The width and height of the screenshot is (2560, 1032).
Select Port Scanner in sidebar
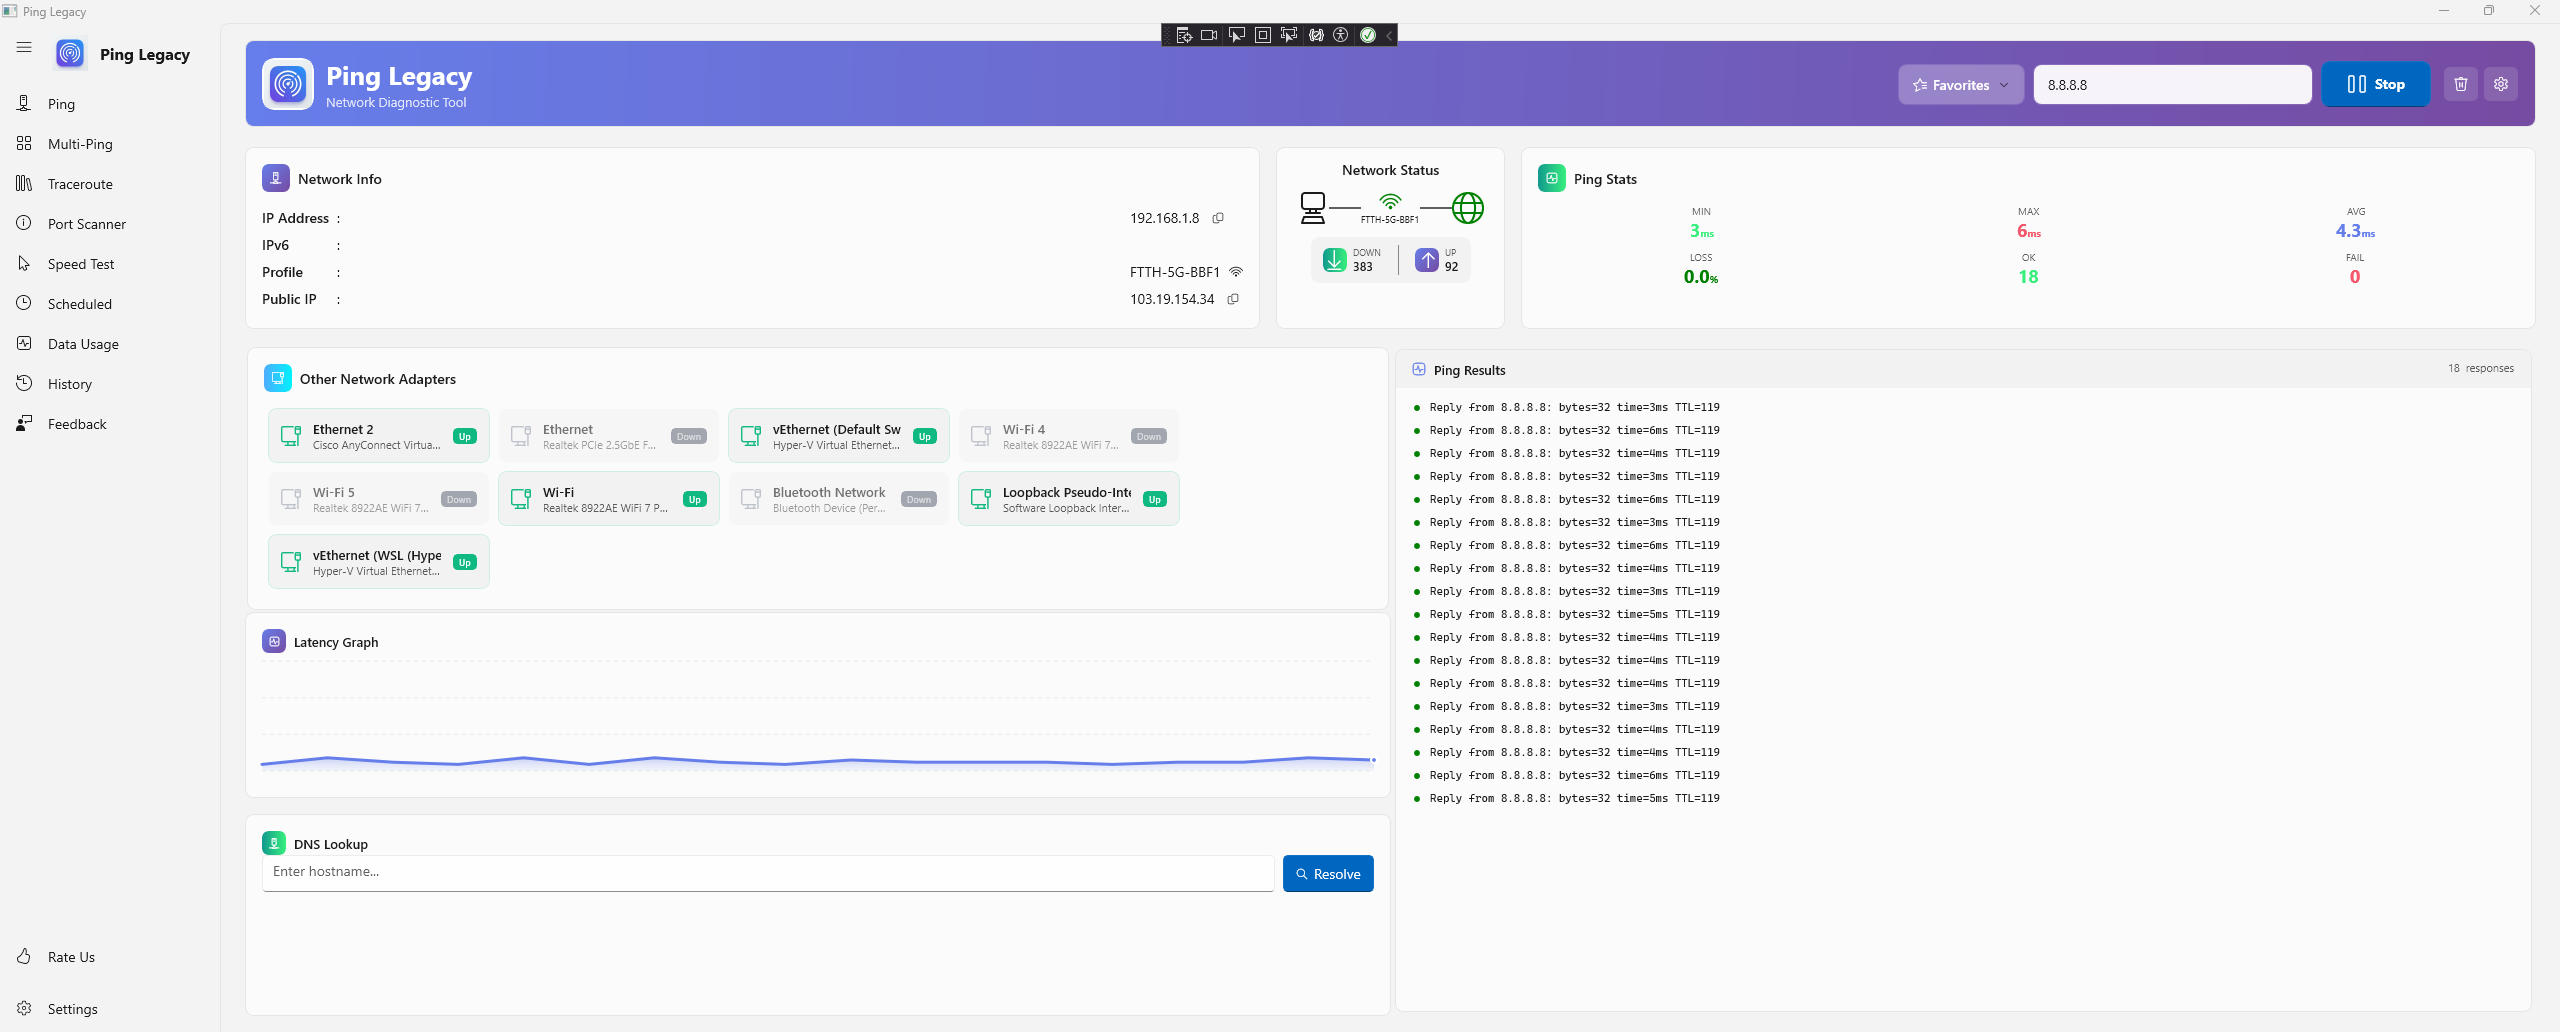pos(110,224)
